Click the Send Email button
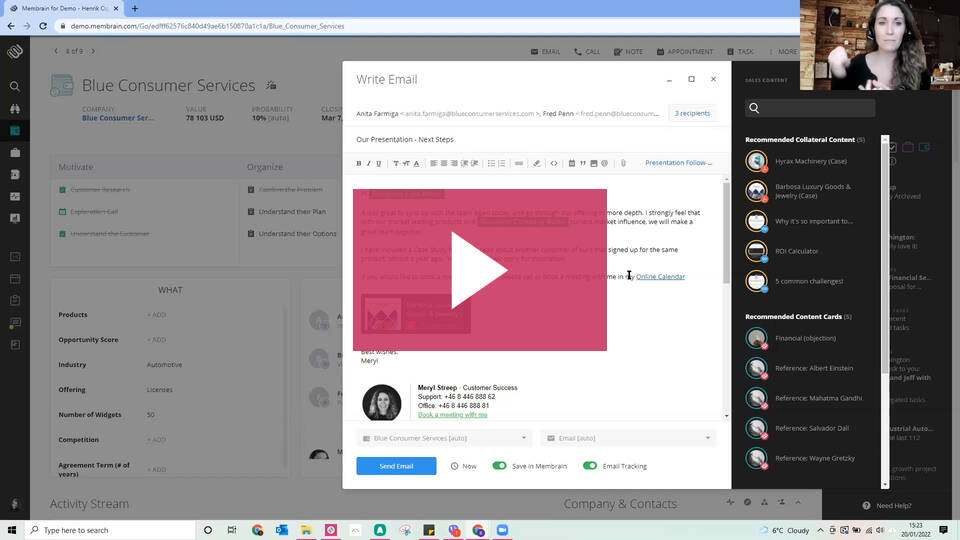The image size is (960, 540). click(x=396, y=466)
